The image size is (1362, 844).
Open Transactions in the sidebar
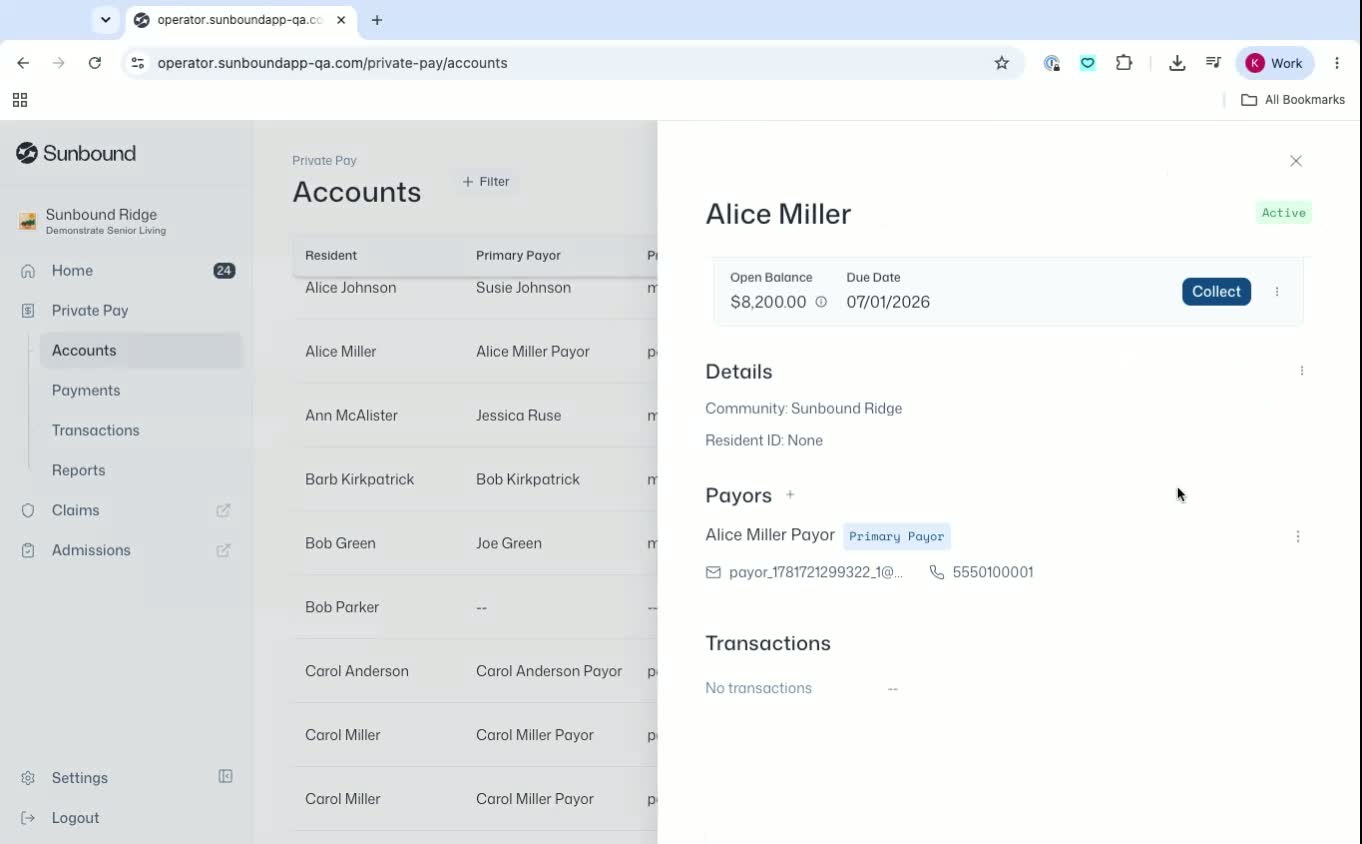(96, 431)
